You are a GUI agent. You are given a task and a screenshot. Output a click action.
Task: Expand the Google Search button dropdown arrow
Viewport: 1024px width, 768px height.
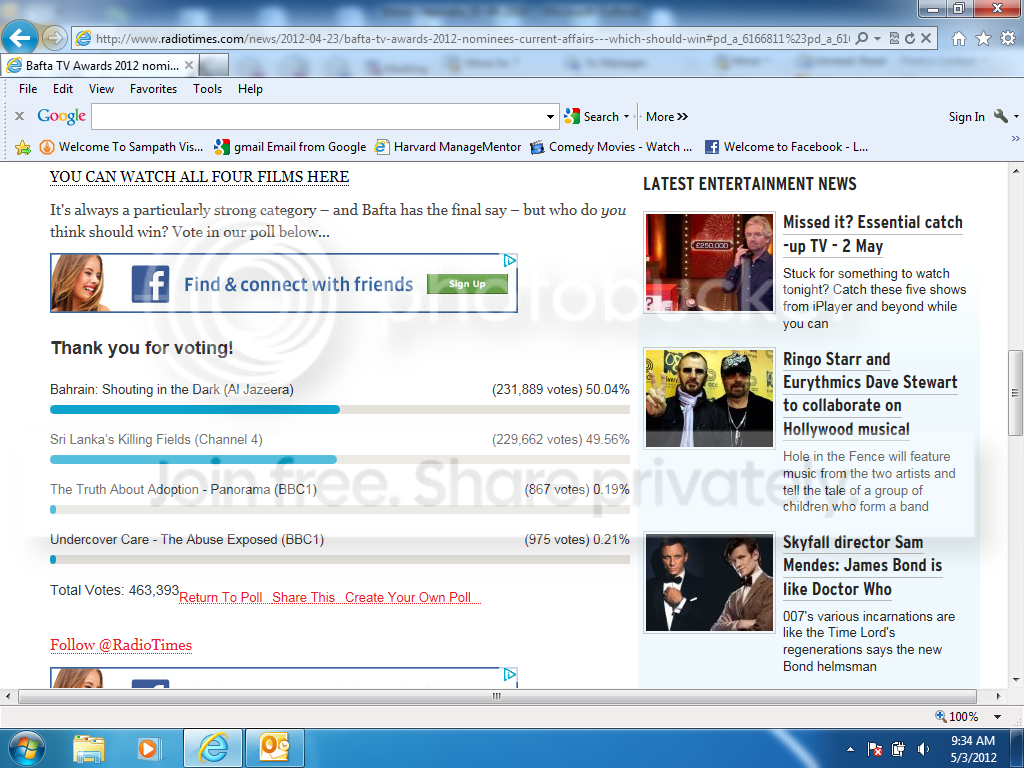(x=627, y=116)
